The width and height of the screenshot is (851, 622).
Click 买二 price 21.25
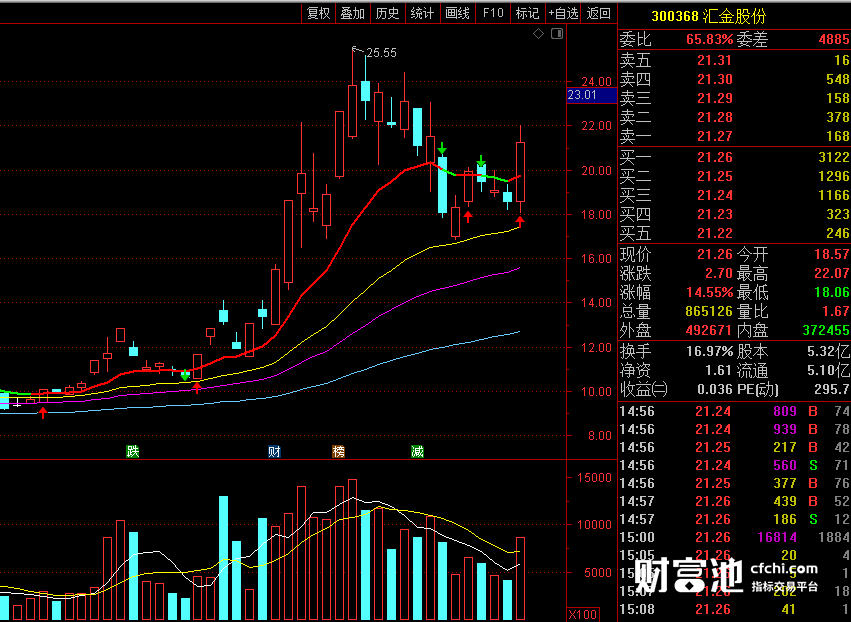(714, 176)
